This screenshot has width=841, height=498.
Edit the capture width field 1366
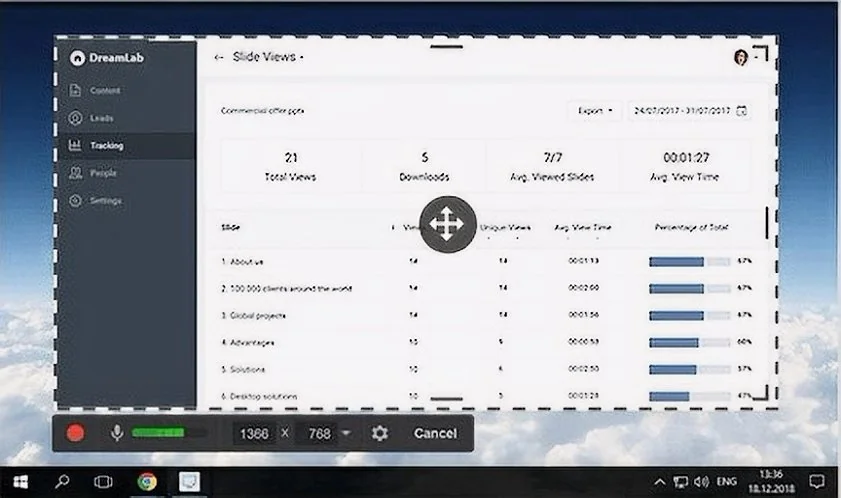tap(254, 434)
